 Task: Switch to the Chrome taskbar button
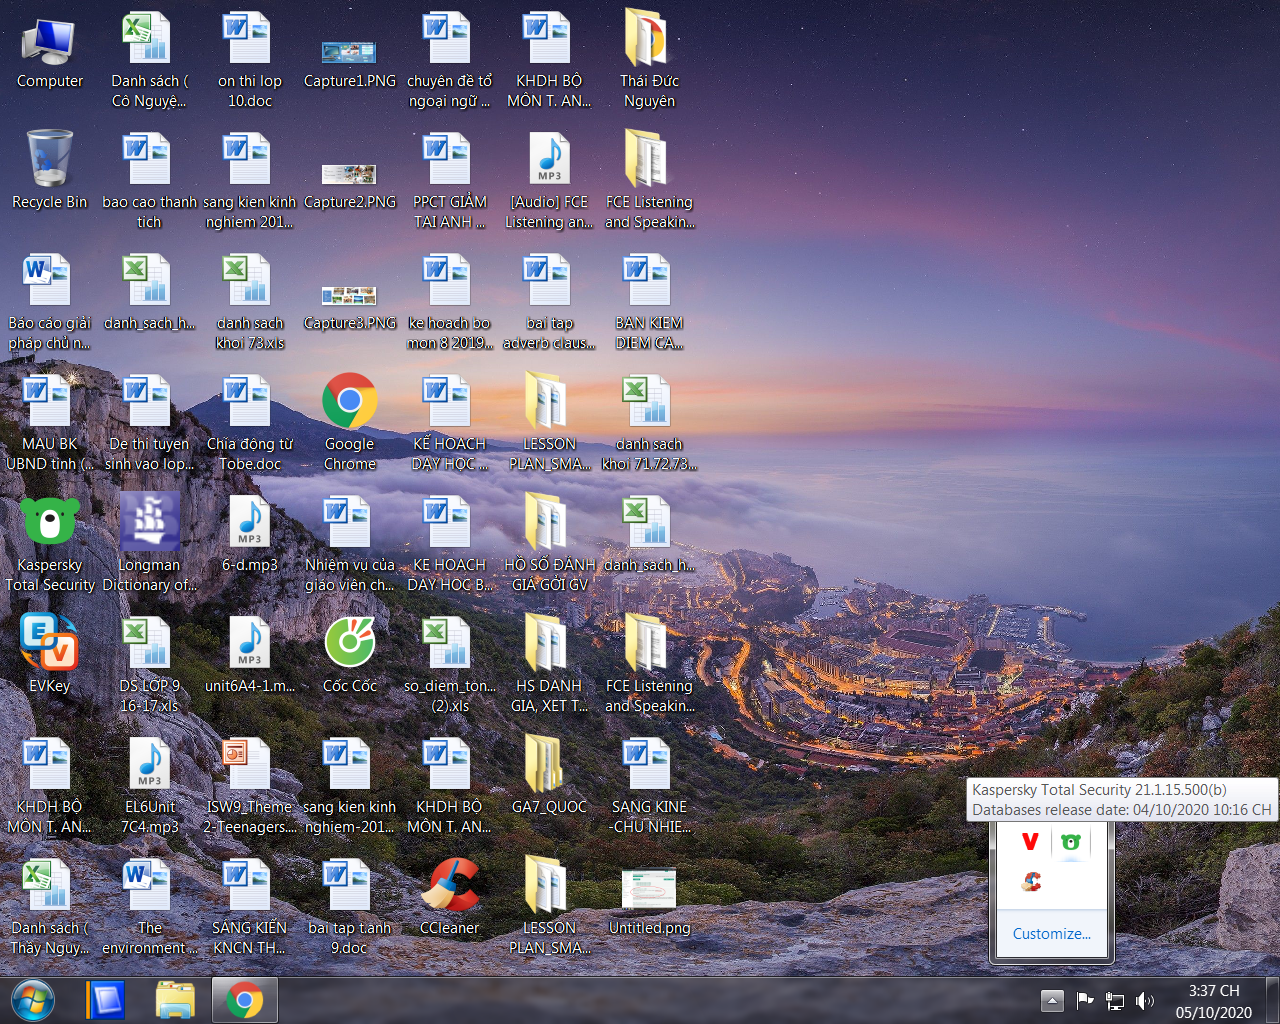click(x=244, y=1000)
